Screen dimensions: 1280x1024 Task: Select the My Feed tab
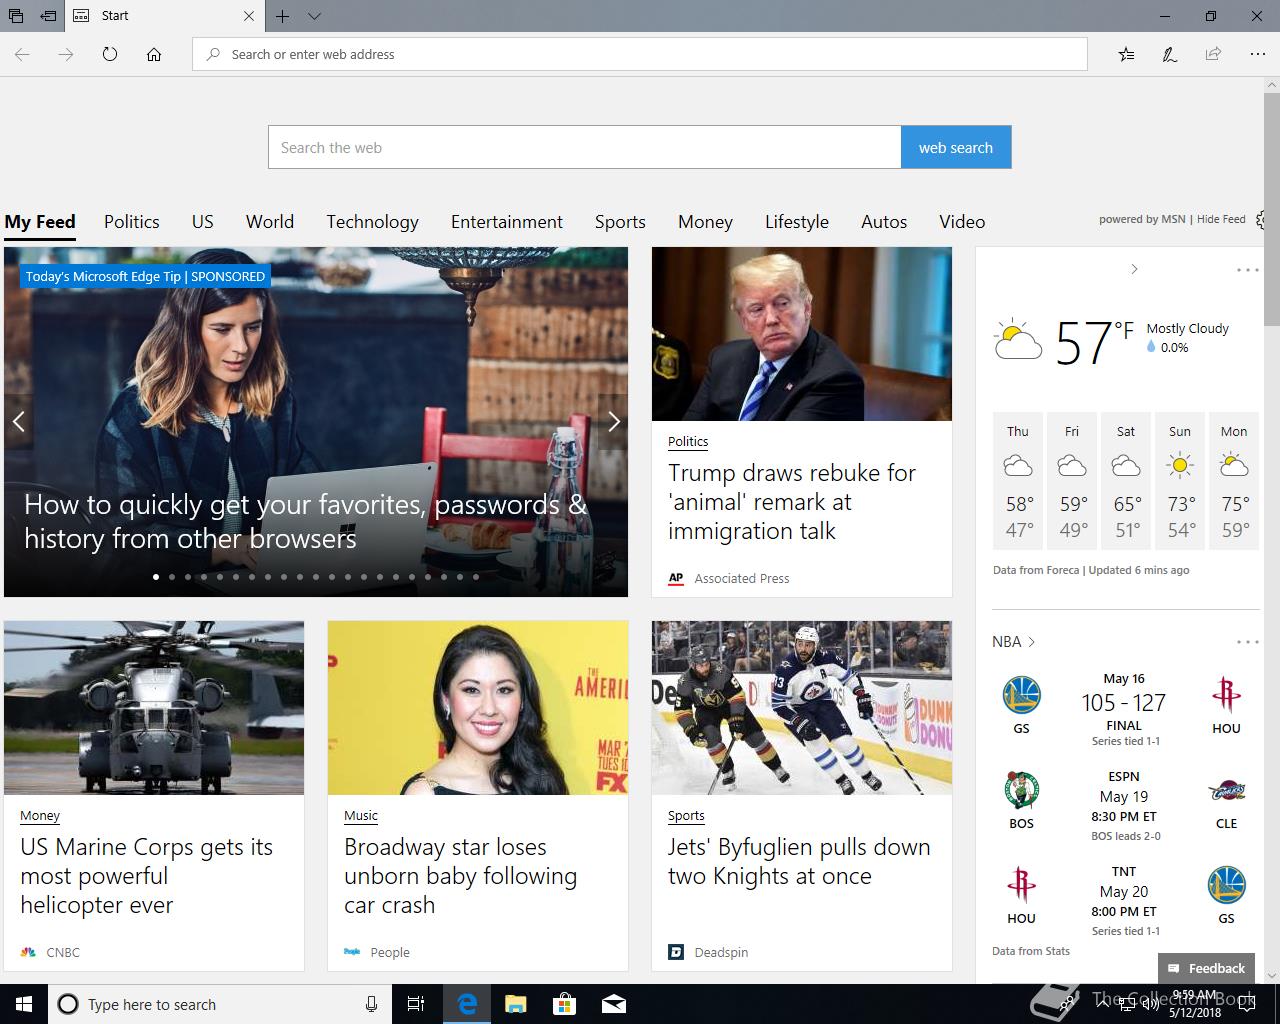click(x=40, y=222)
